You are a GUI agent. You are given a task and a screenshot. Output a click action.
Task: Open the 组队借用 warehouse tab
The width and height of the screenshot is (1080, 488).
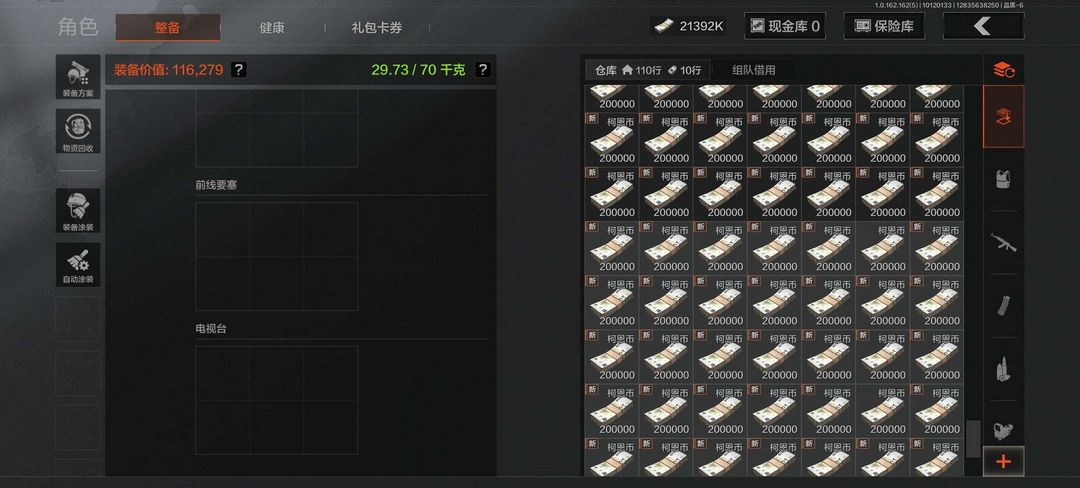(x=754, y=70)
